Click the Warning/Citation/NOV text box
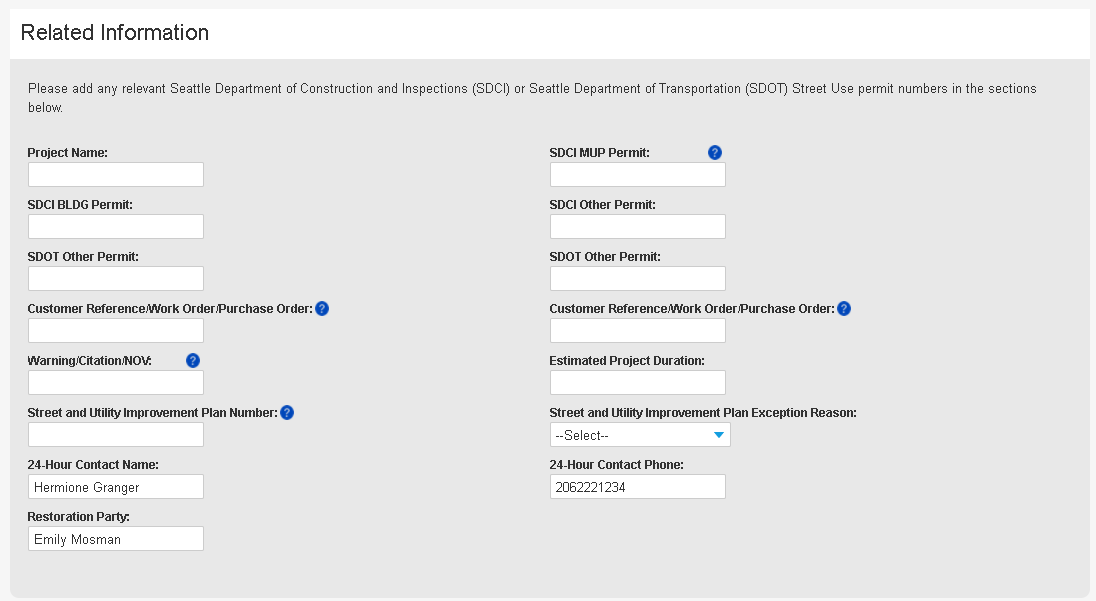The image size is (1096, 601). click(116, 383)
